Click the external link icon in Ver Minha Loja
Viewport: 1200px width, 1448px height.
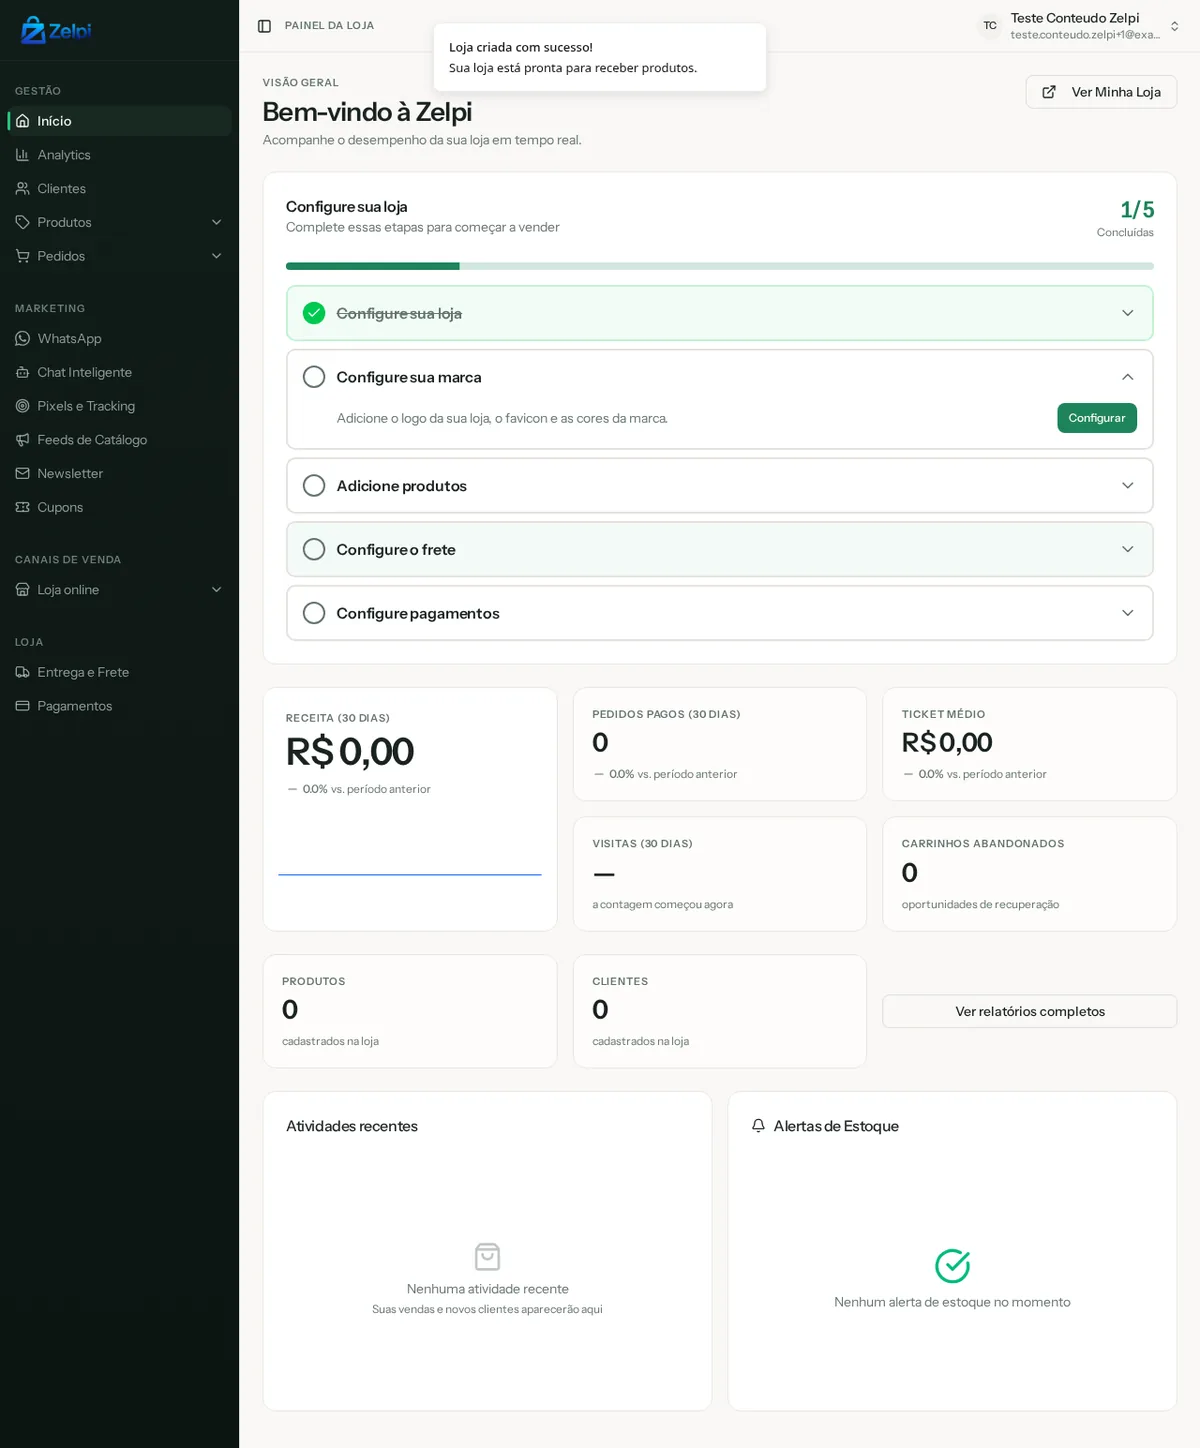tap(1049, 92)
